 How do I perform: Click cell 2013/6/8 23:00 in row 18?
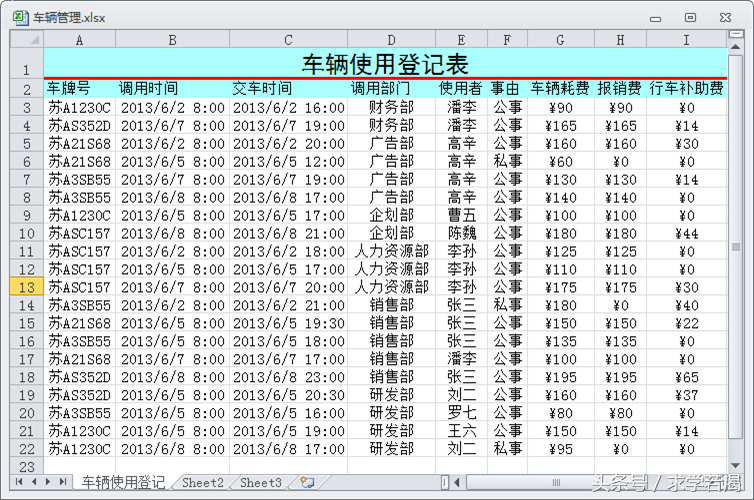(x=289, y=377)
